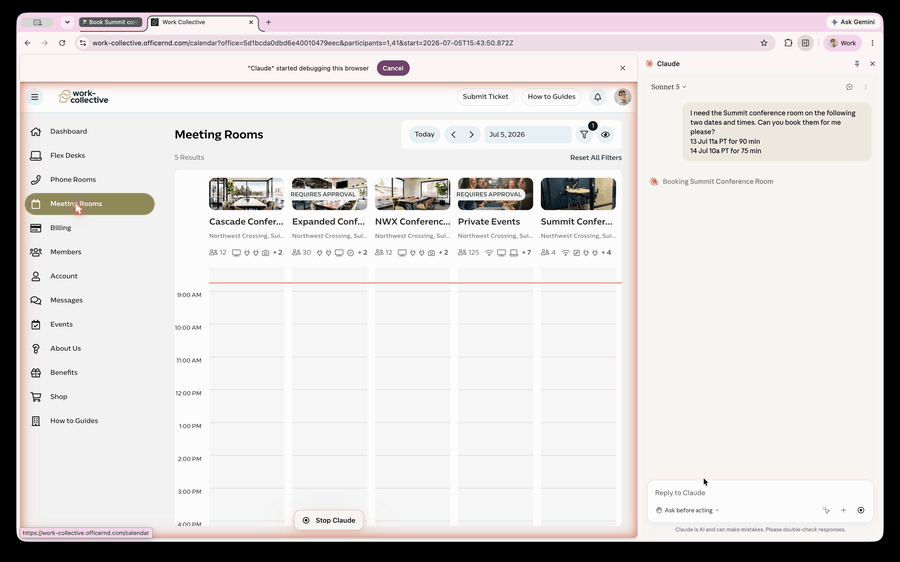Open the calendar filter funnel
The image size is (900, 562).
point(584,134)
